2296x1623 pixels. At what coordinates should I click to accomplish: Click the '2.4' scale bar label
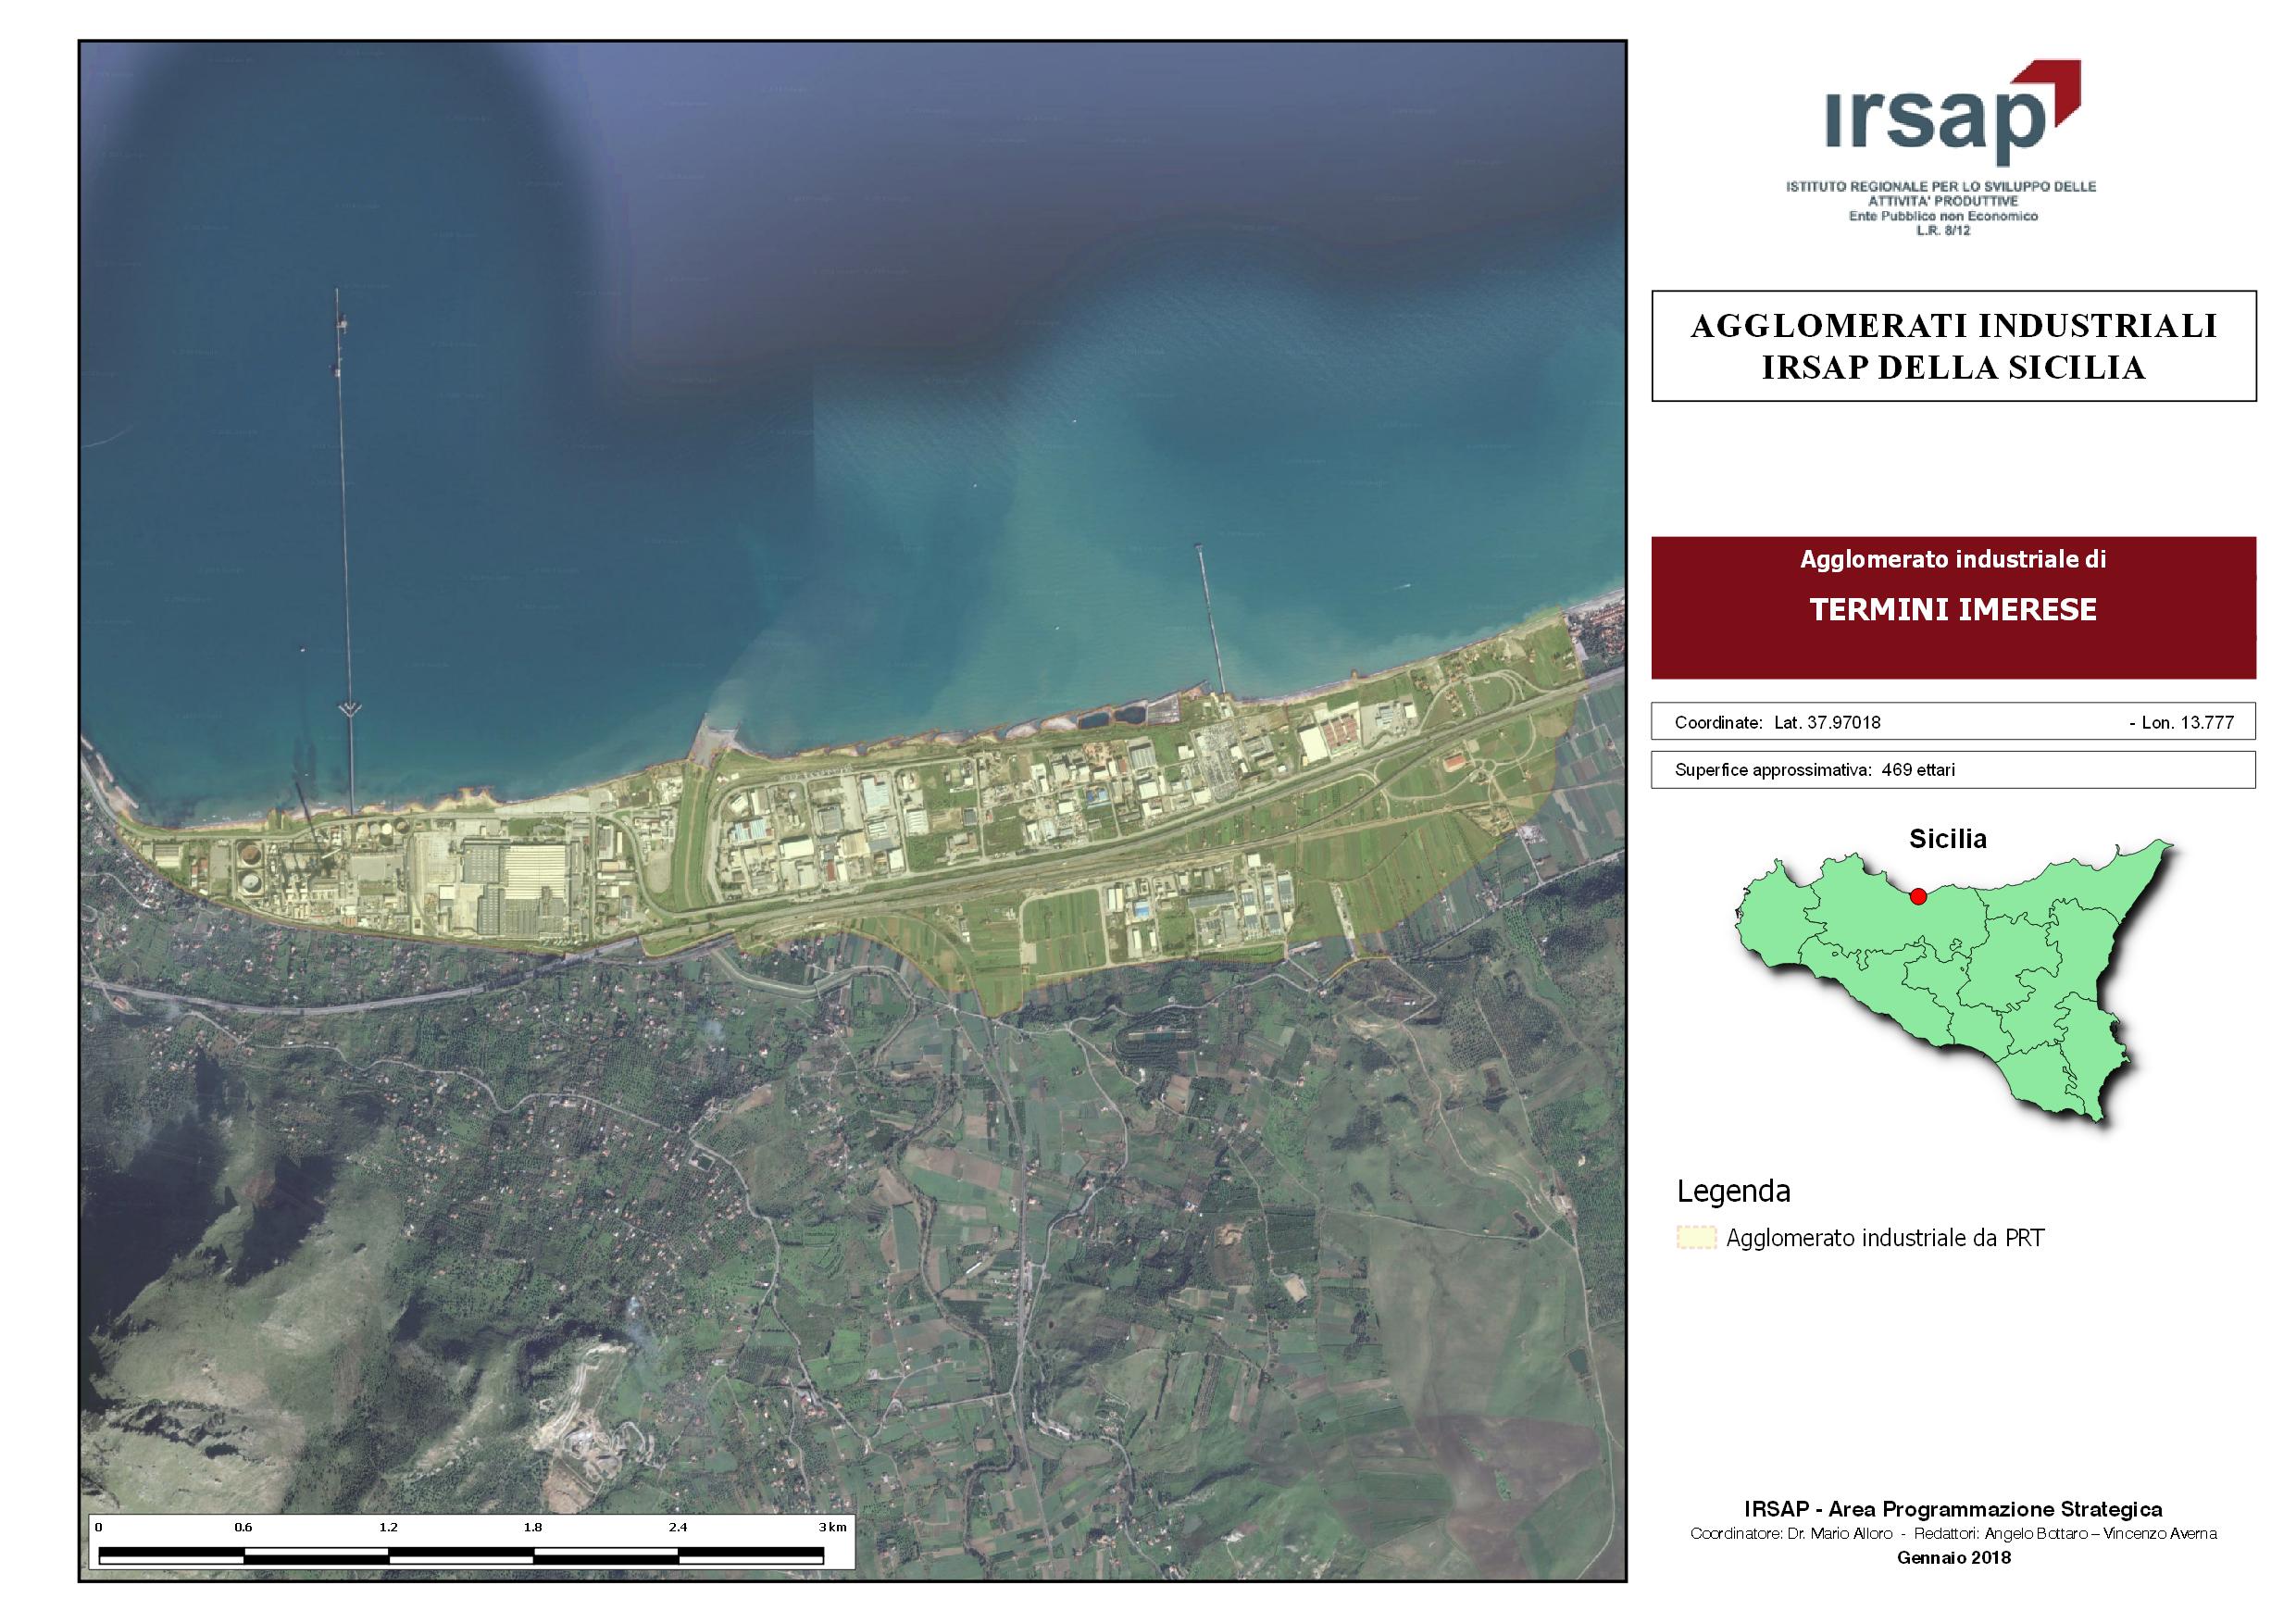(x=678, y=1527)
